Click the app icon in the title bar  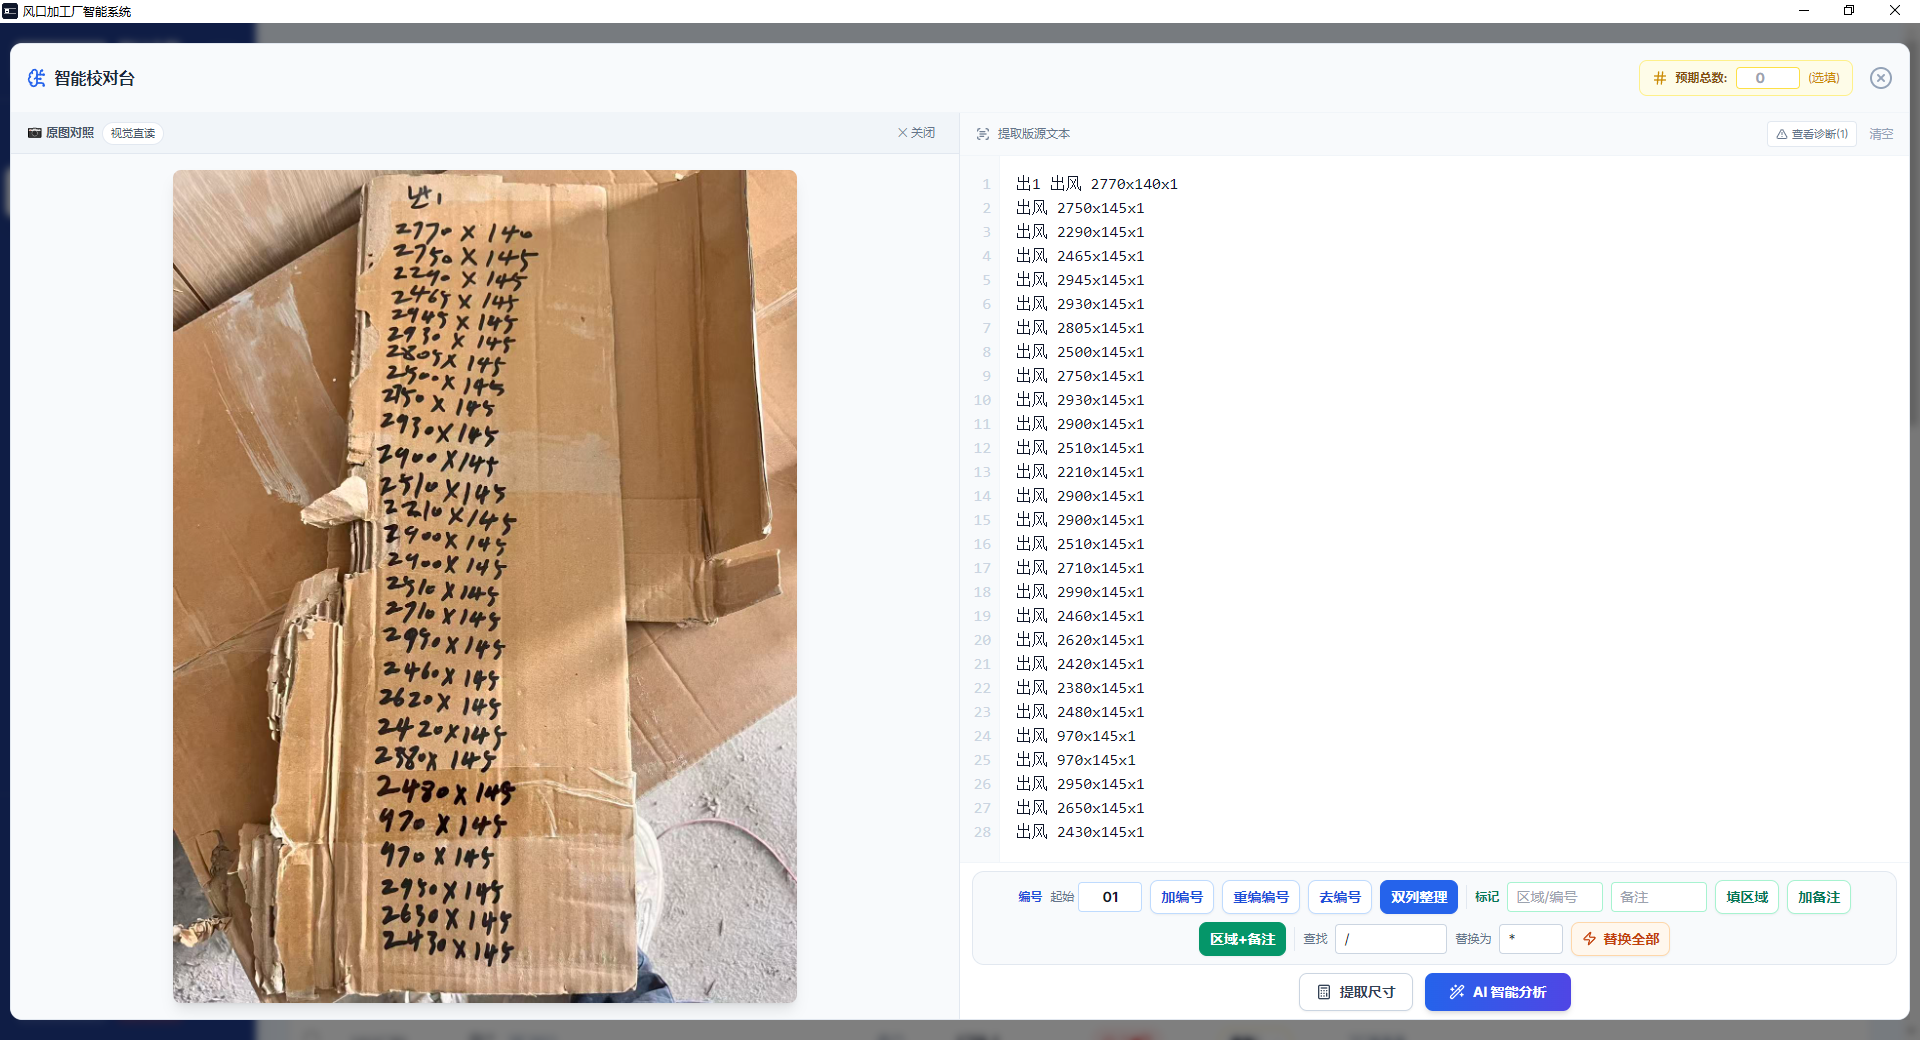click(x=10, y=11)
